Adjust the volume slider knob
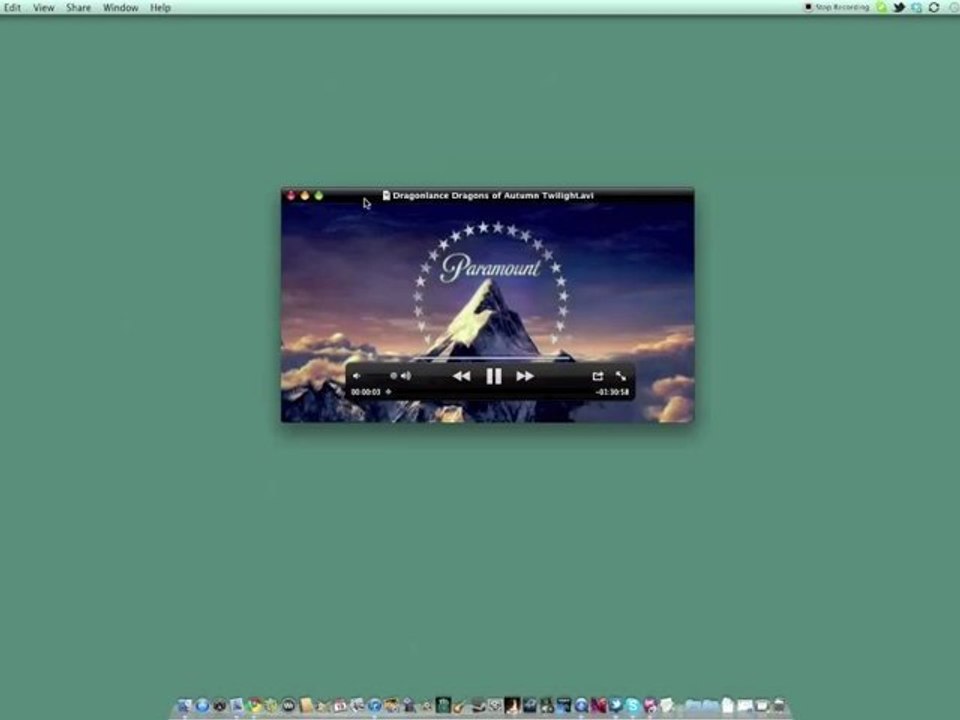 [393, 376]
